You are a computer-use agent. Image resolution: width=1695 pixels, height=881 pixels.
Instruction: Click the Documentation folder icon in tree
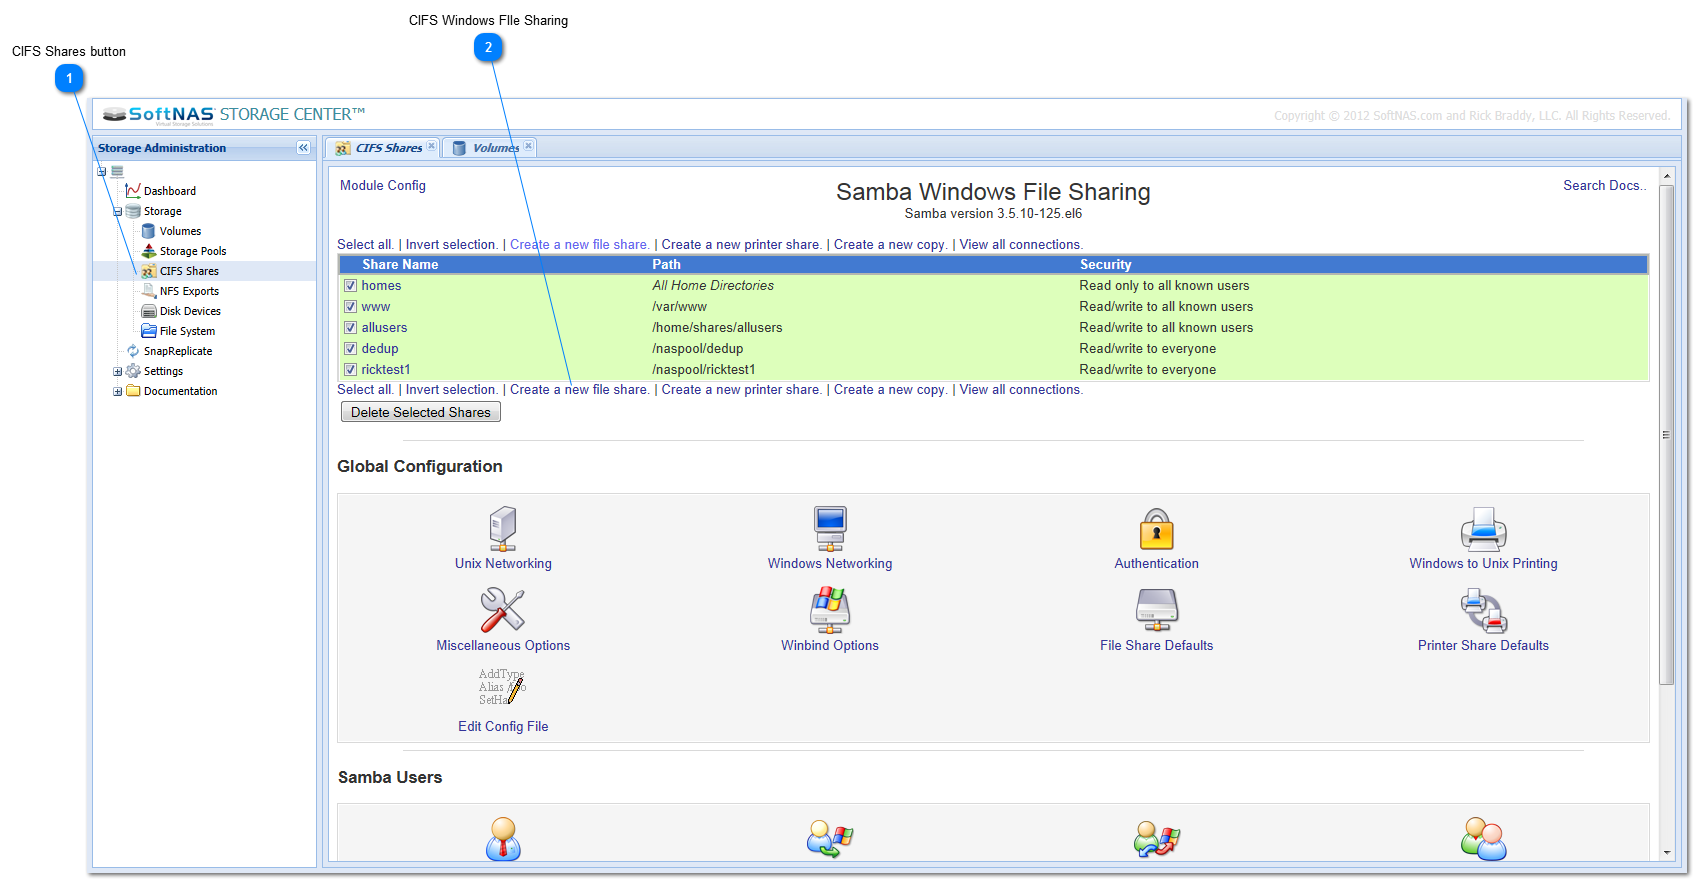[x=133, y=391]
